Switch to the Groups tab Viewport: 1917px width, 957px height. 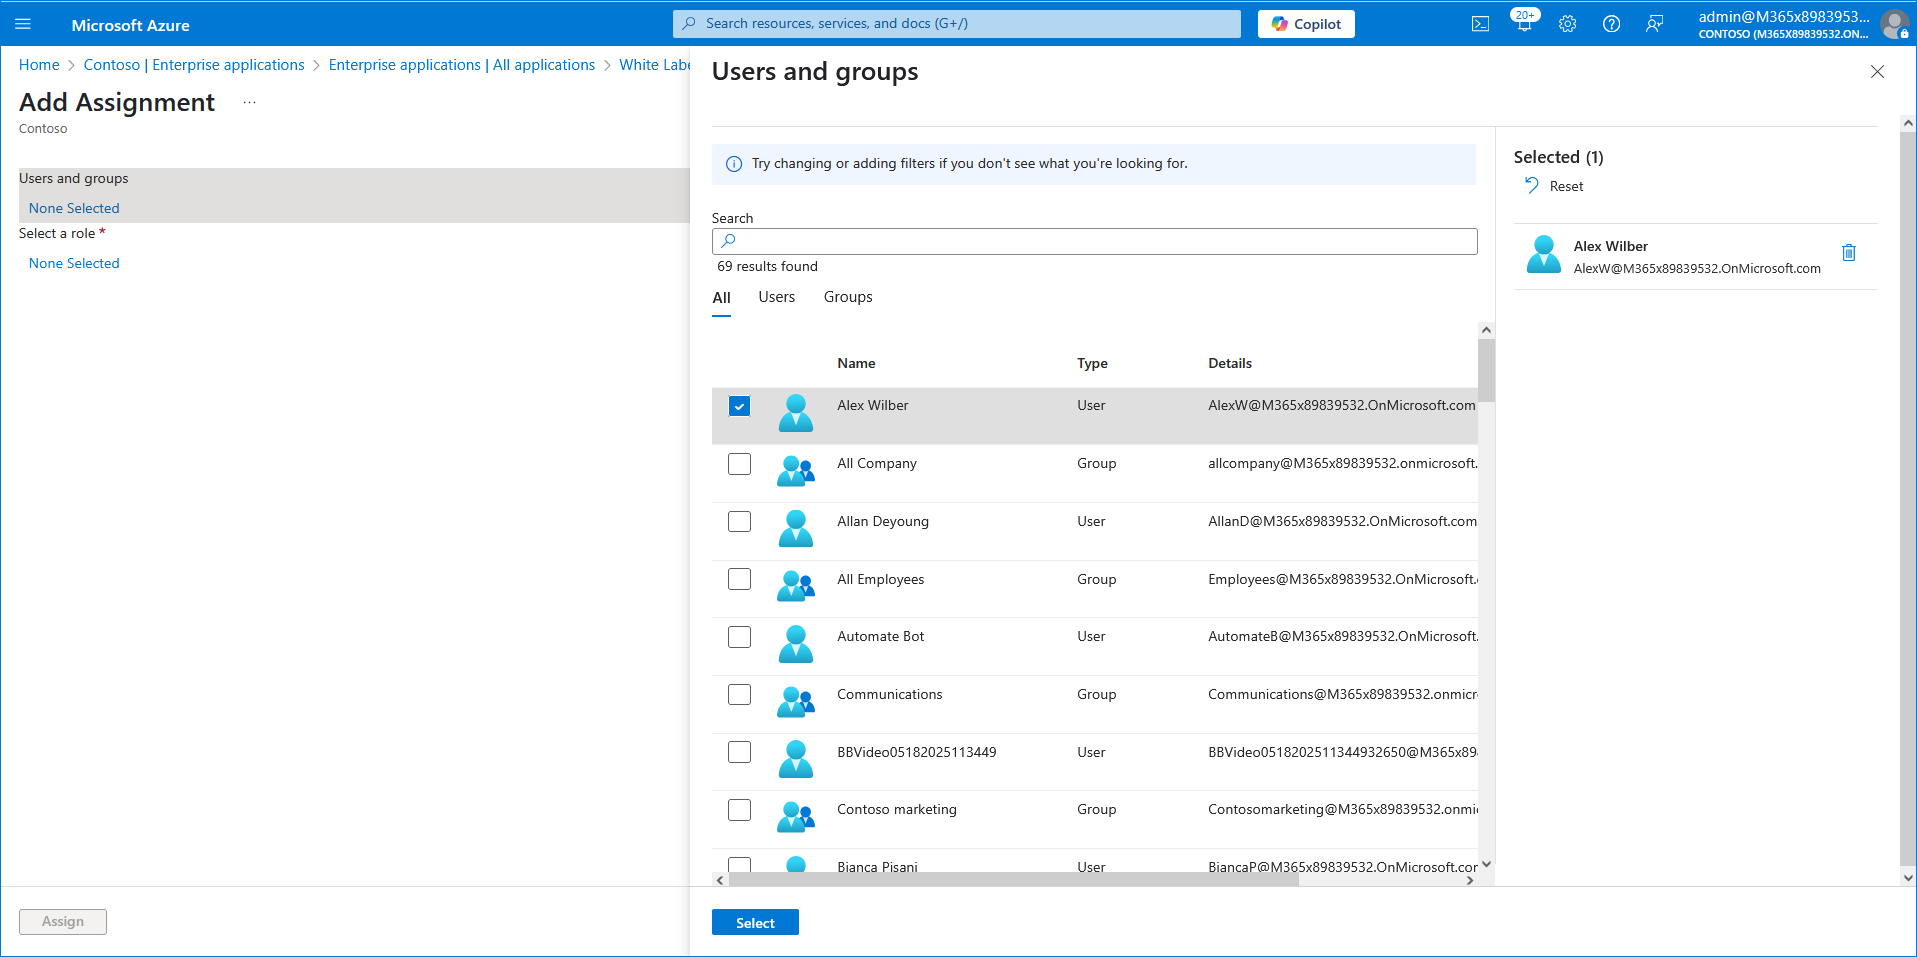point(847,297)
